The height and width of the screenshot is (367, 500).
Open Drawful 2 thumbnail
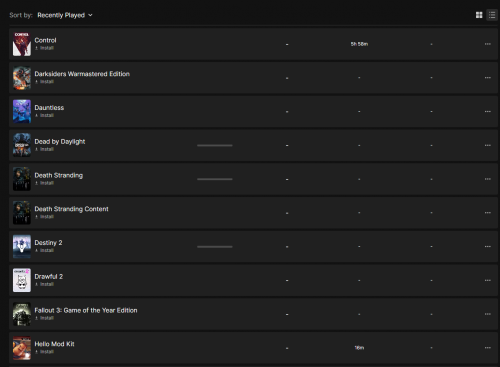(22, 280)
